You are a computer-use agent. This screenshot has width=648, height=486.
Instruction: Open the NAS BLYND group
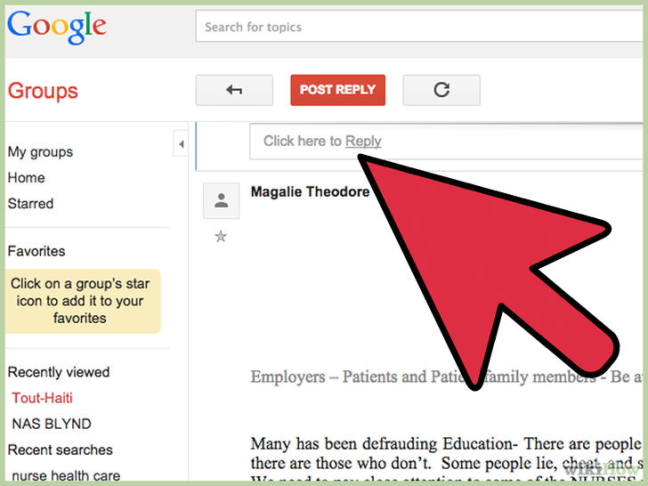[51, 424]
